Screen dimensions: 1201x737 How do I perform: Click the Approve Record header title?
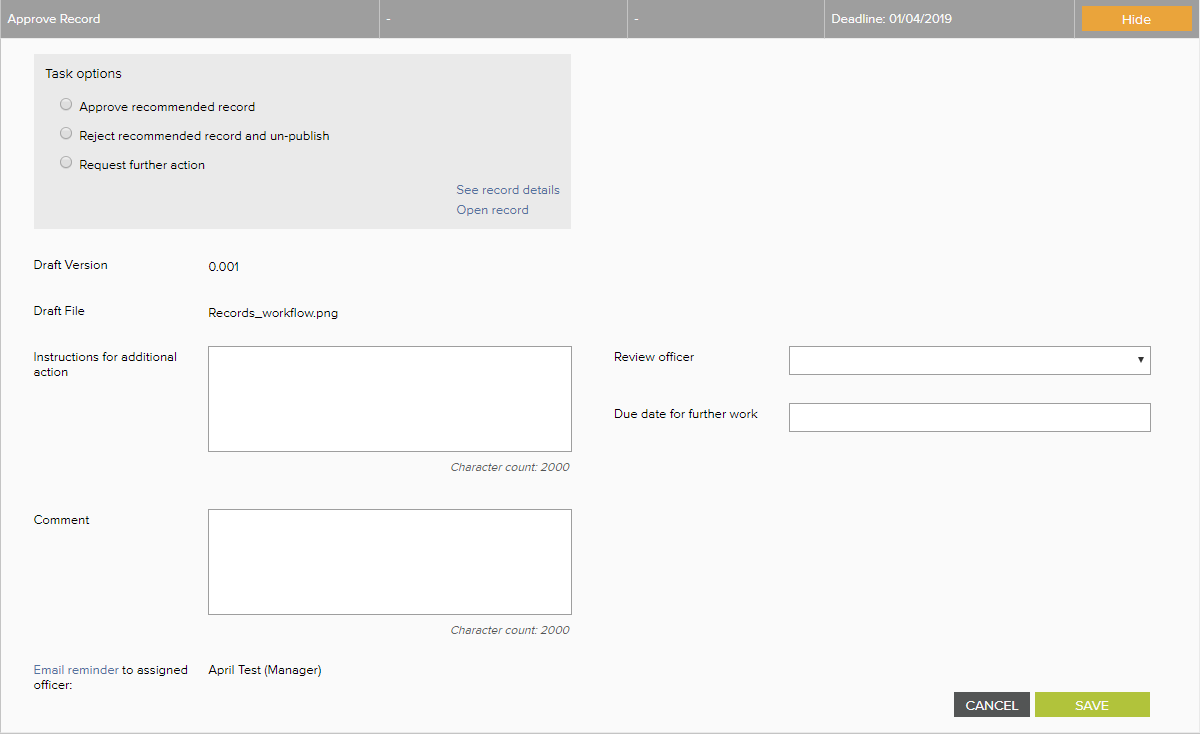(x=54, y=19)
